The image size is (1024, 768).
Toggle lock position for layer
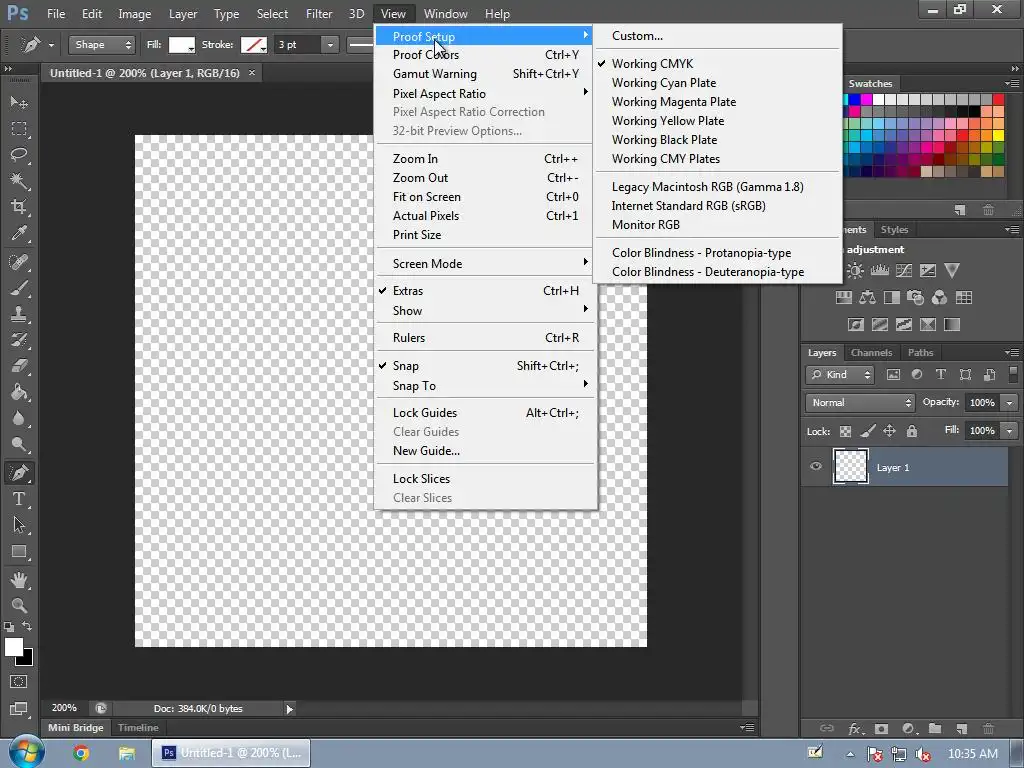(889, 431)
